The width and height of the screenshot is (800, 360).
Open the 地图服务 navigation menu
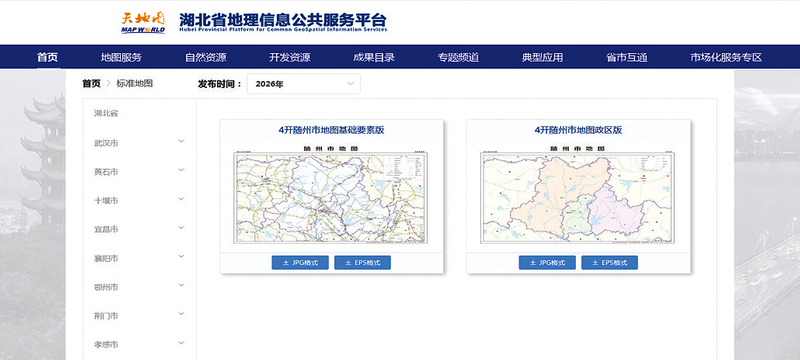[x=121, y=58]
